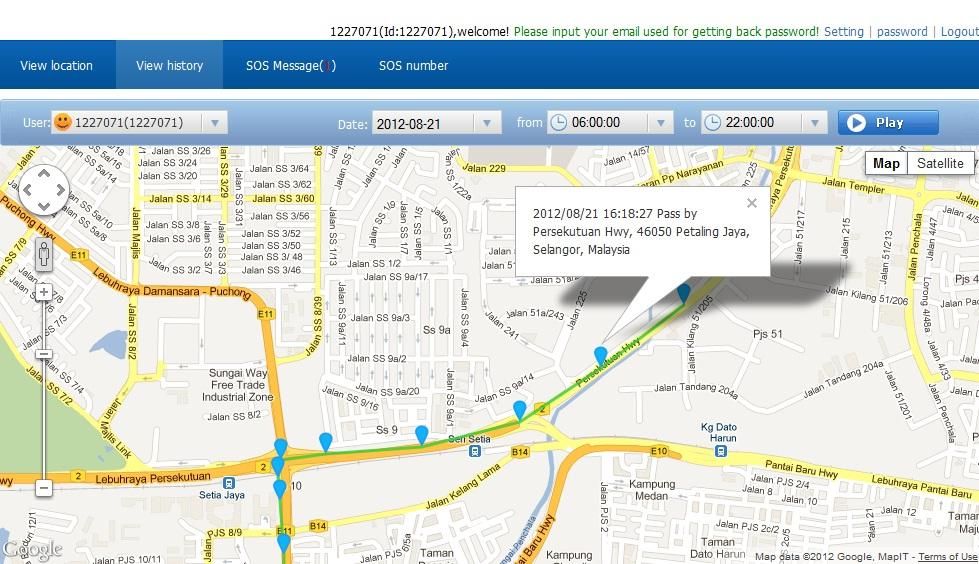Open the Setting link
The width and height of the screenshot is (979, 564).
click(843, 32)
